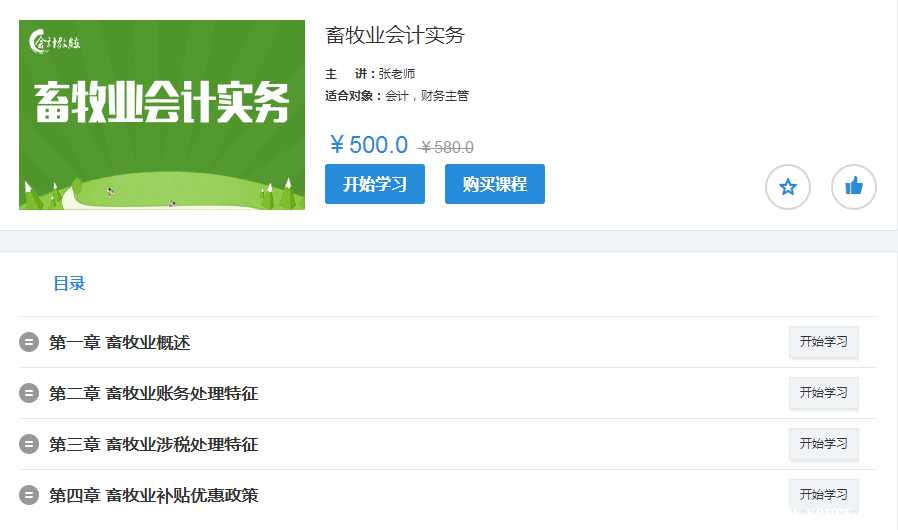The image size is (898, 530).
Task: Click 开始学习 for 第三章 畜牧业涉税处理特征
Action: coord(823,444)
